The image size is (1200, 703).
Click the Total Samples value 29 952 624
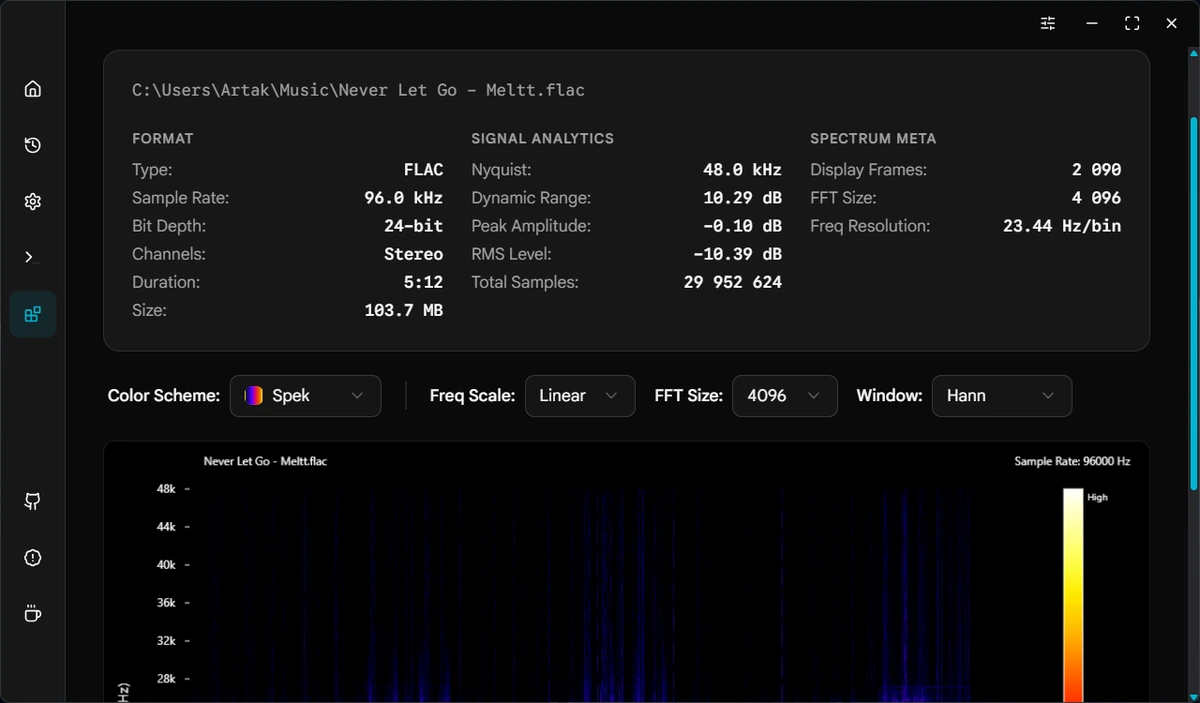pyautogui.click(x=733, y=282)
